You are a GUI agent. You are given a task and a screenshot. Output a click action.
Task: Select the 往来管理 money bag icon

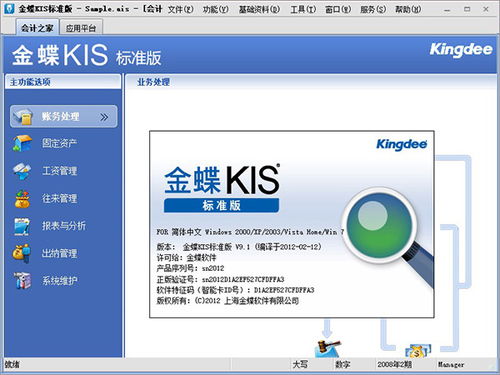22,199
